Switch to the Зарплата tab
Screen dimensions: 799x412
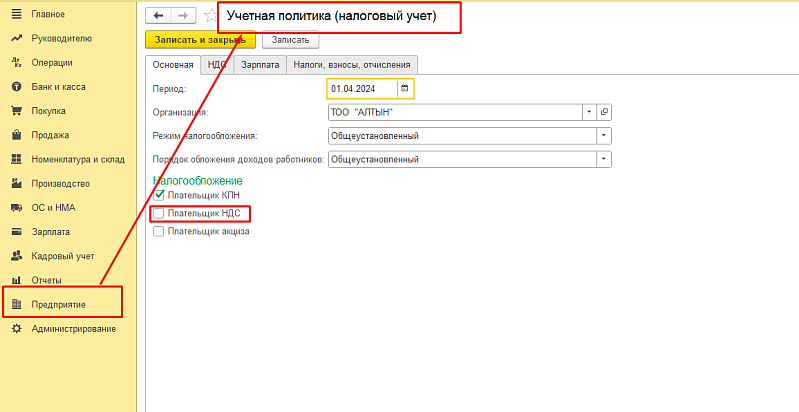(259, 65)
